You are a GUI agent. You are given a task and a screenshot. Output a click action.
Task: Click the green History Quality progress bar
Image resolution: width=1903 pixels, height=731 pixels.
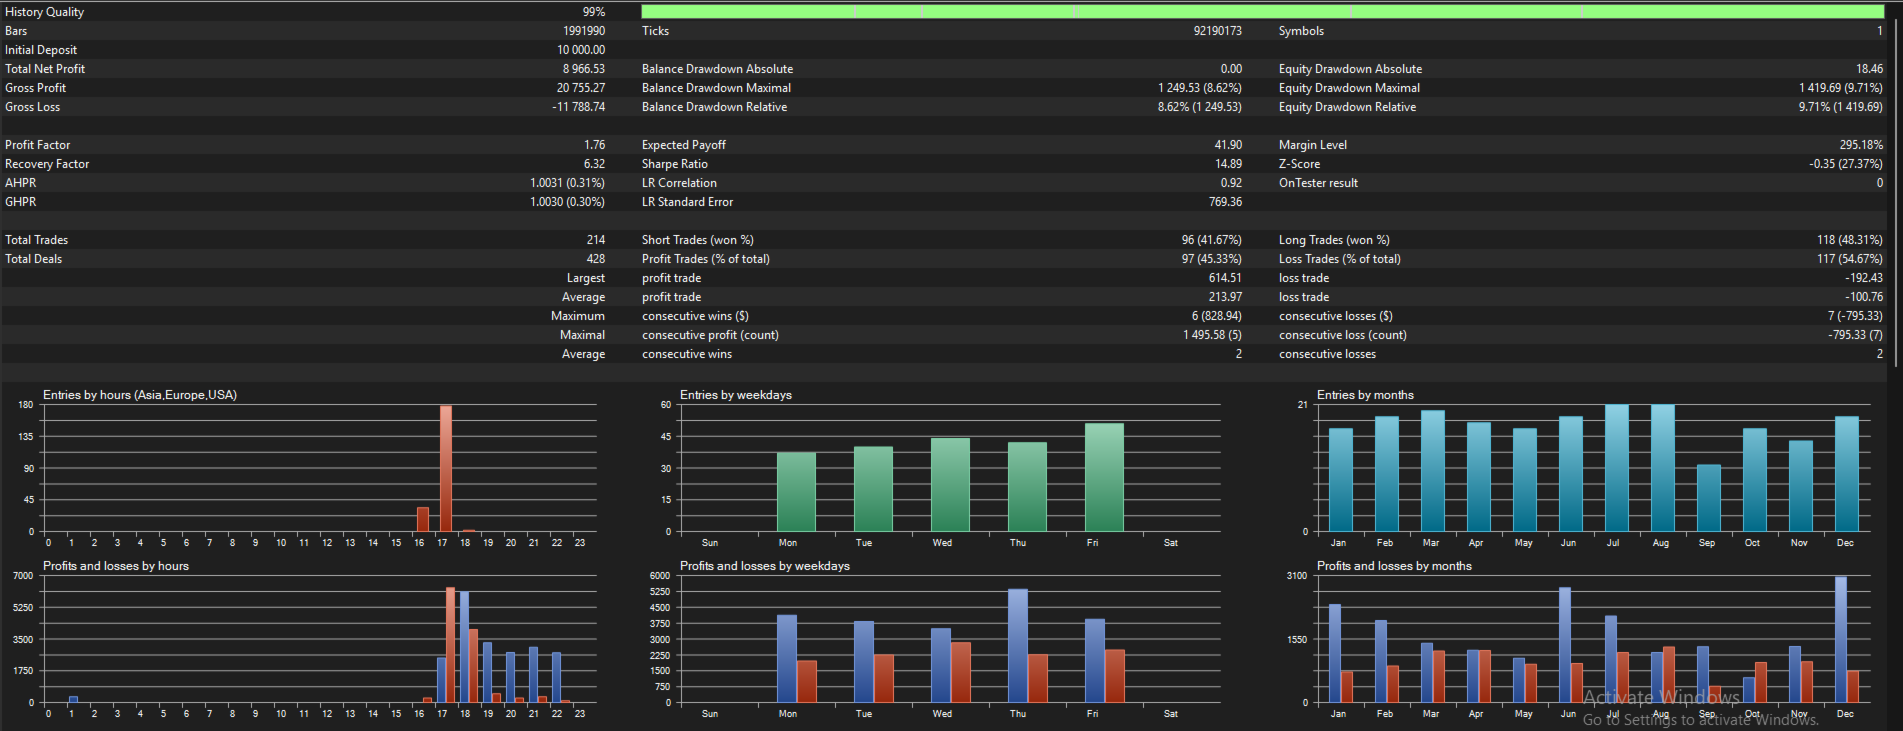(1262, 12)
